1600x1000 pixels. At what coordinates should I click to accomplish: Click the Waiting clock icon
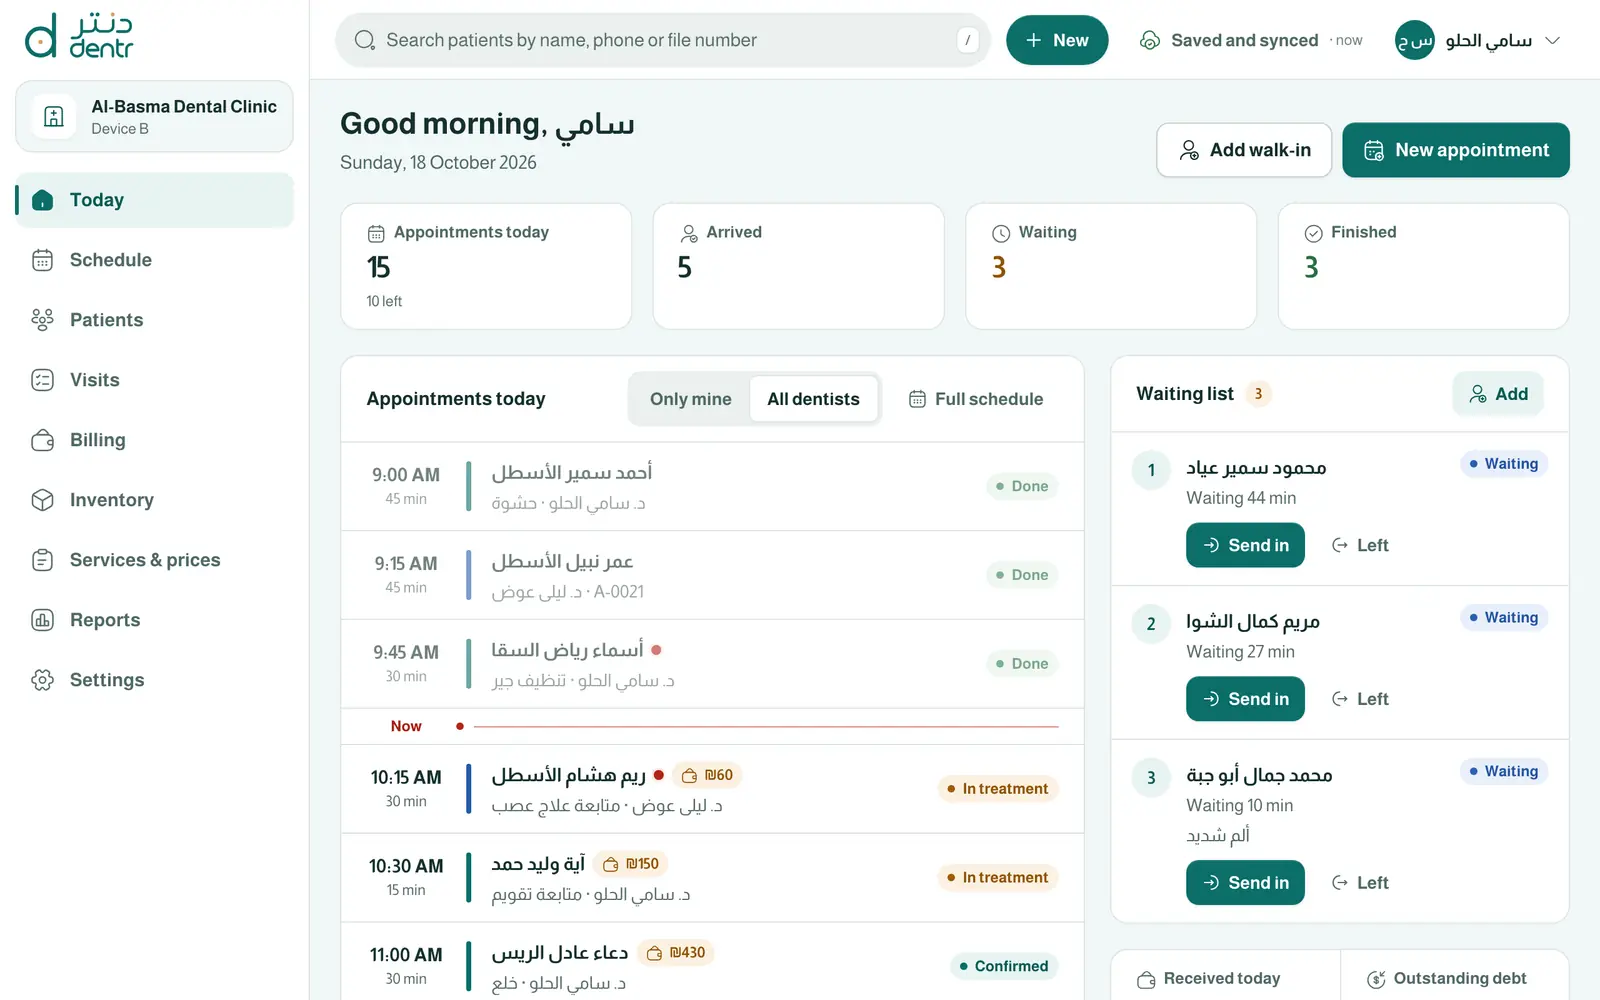tap(1001, 233)
